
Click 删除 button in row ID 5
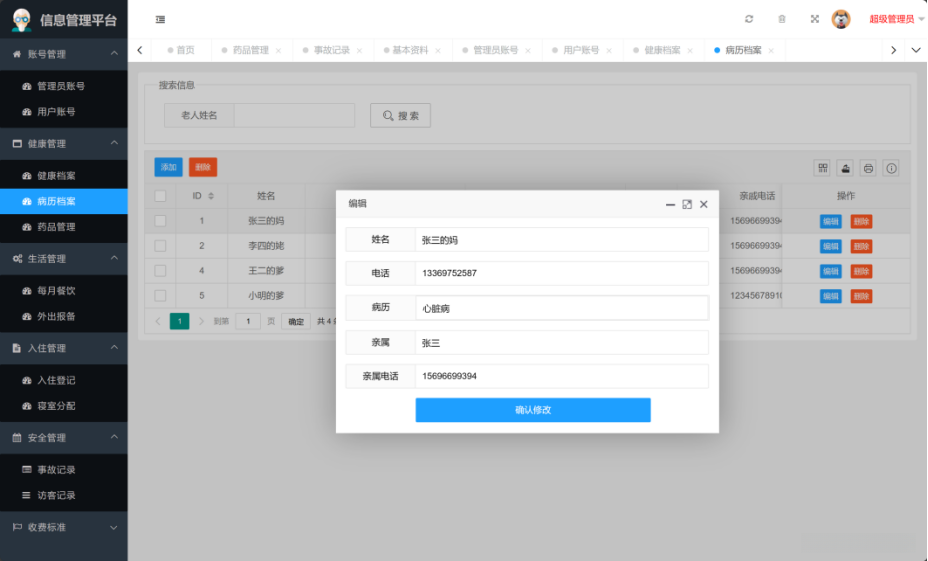[861, 296]
